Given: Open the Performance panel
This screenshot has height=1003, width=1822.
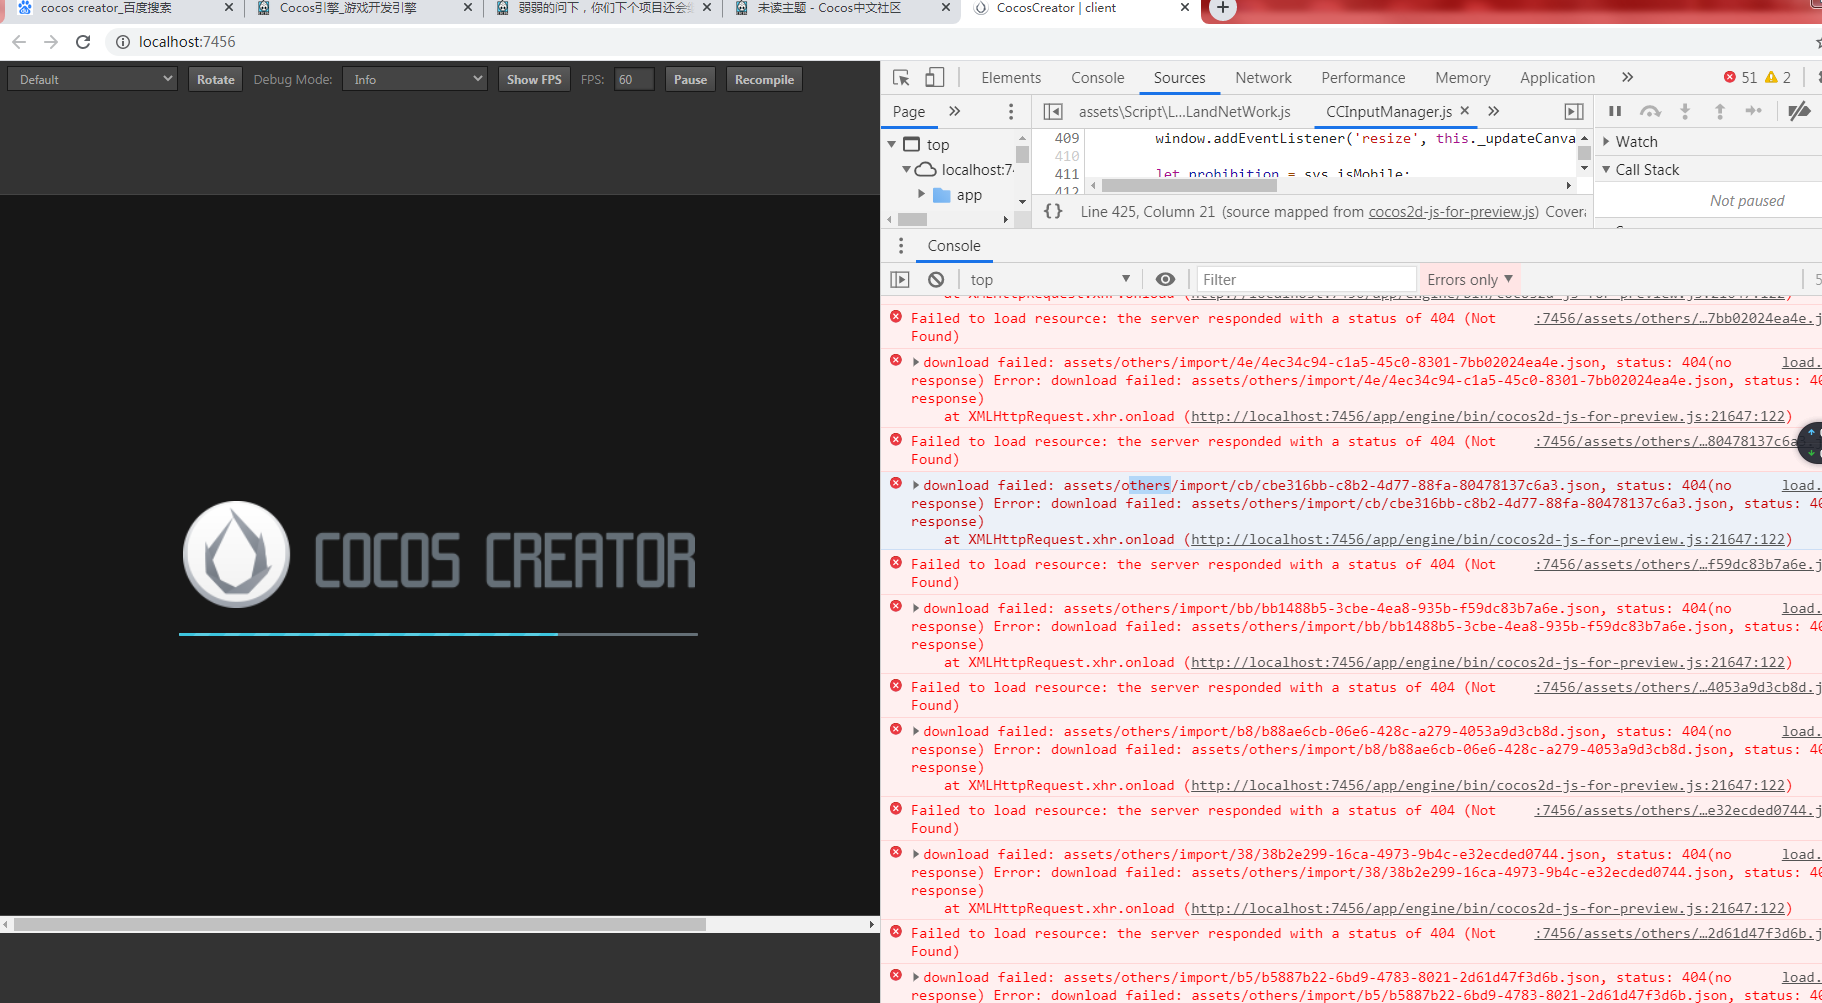Looking at the screenshot, I should click(x=1363, y=78).
